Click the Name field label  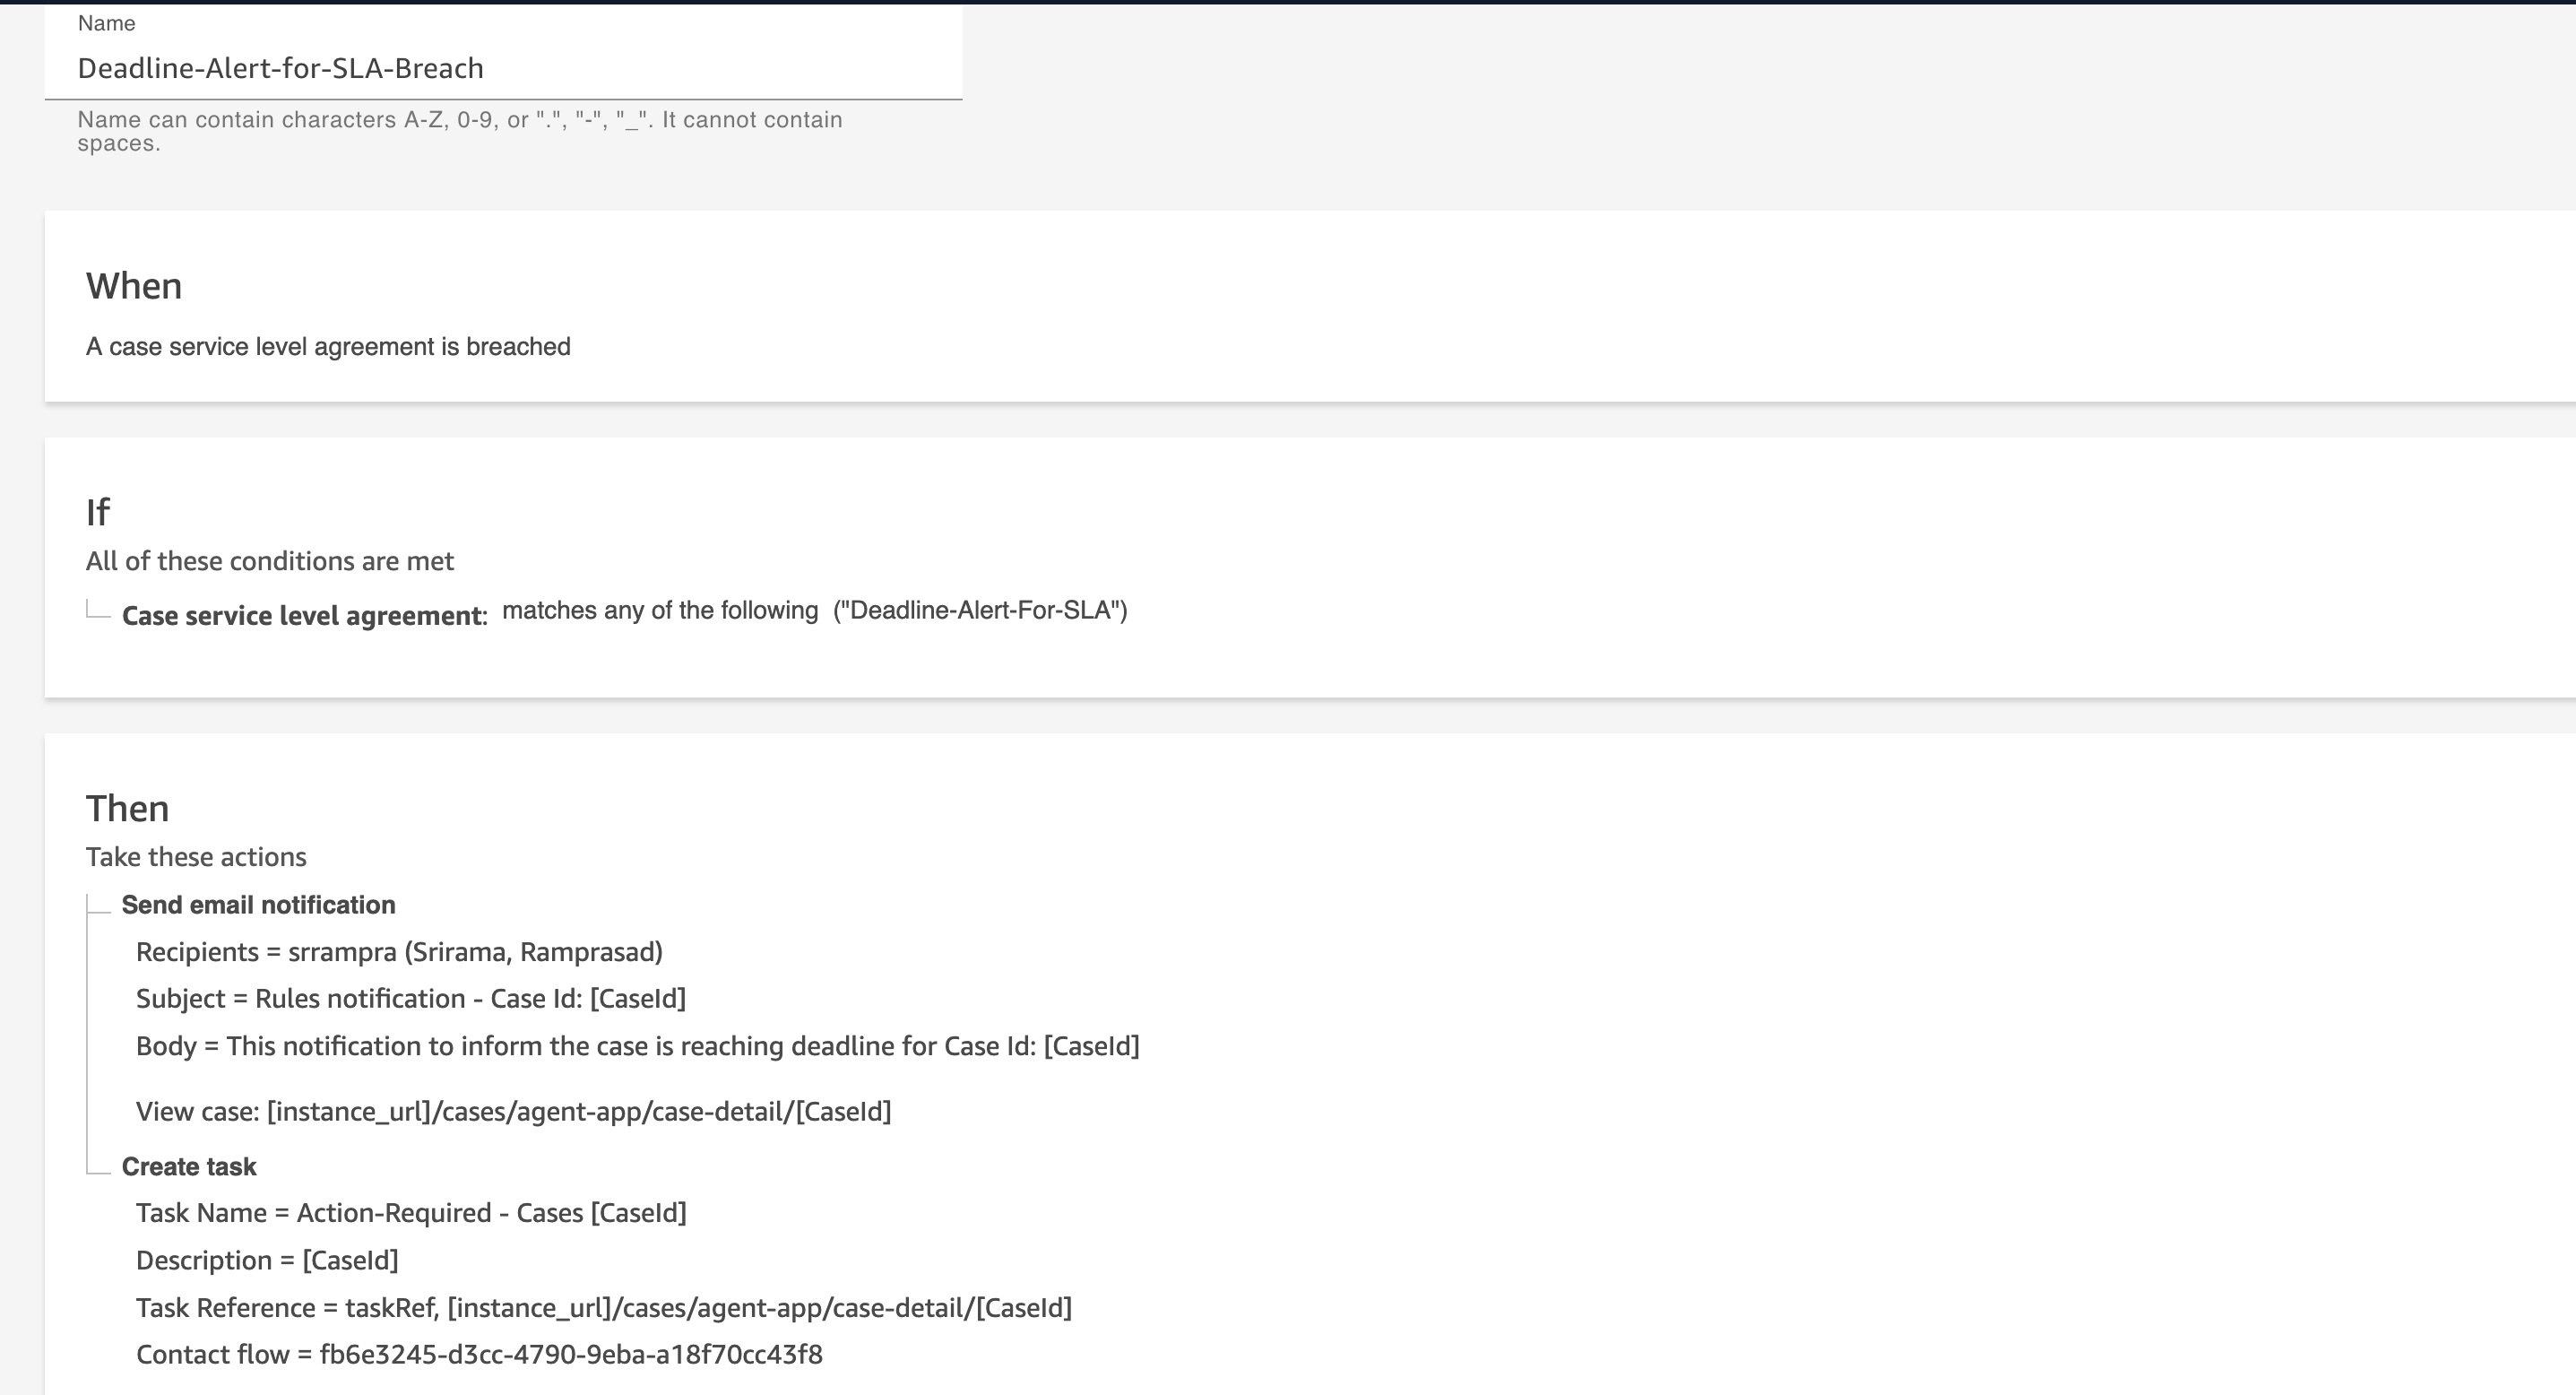point(106,23)
